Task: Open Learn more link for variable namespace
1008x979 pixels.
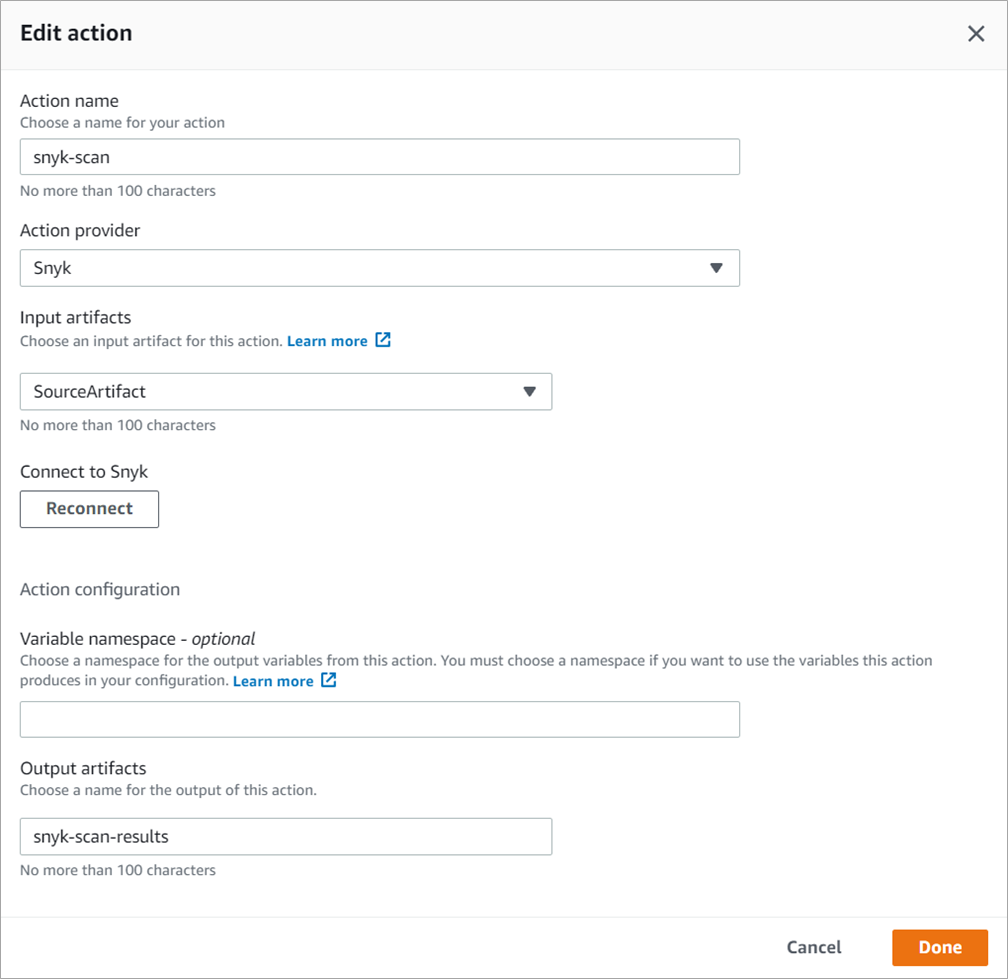Action: (x=273, y=681)
